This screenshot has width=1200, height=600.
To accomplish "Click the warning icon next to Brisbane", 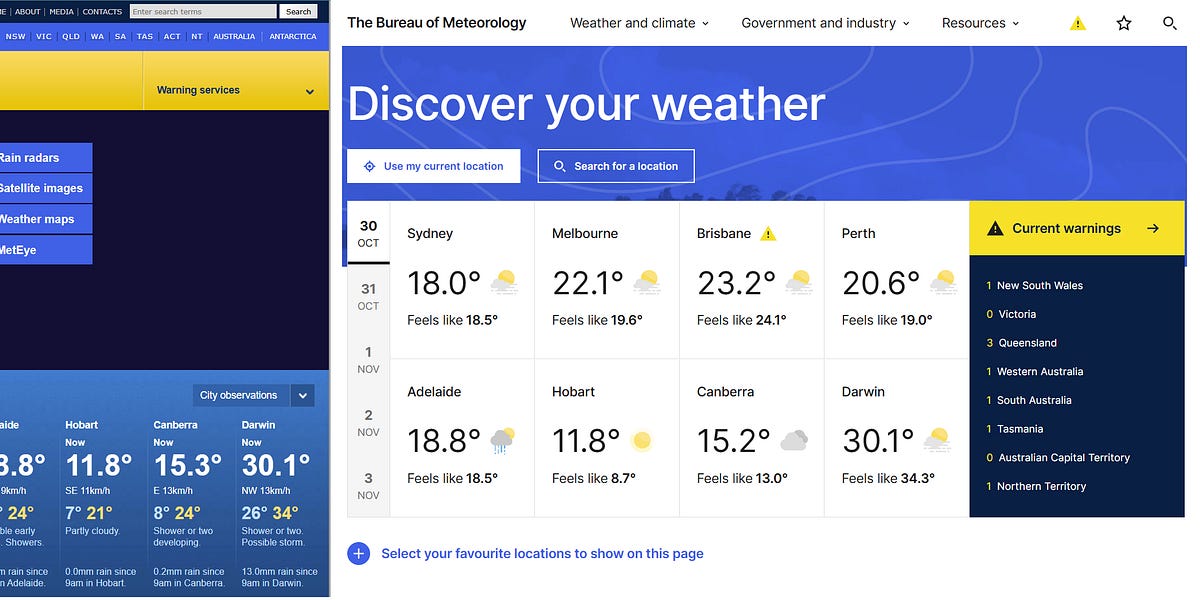I will tap(768, 233).
